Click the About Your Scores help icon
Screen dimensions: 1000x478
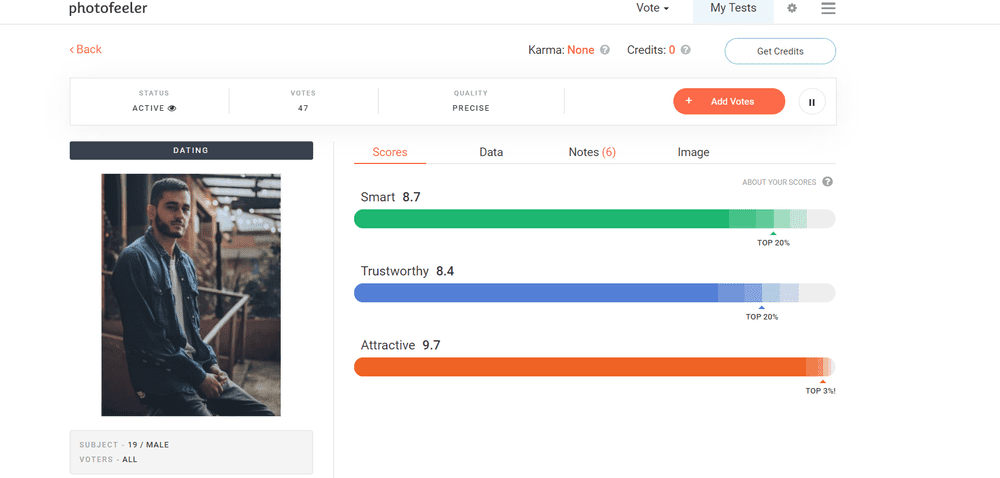[x=827, y=182]
